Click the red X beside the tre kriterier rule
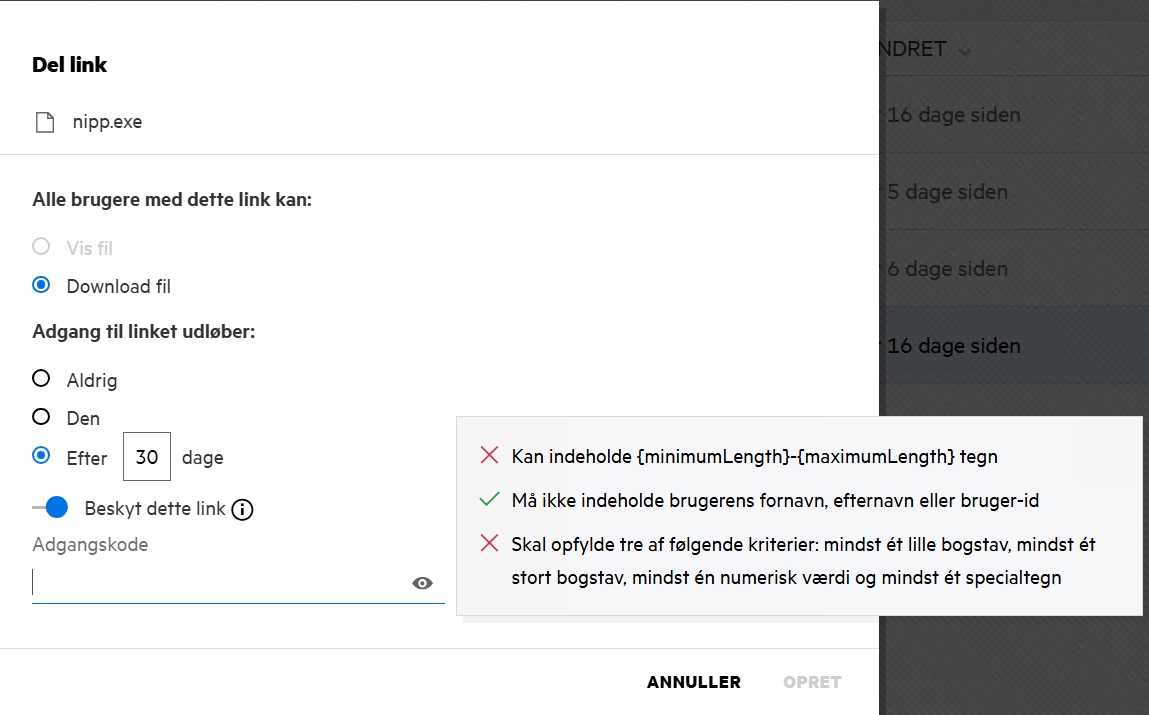 click(x=489, y=544)
